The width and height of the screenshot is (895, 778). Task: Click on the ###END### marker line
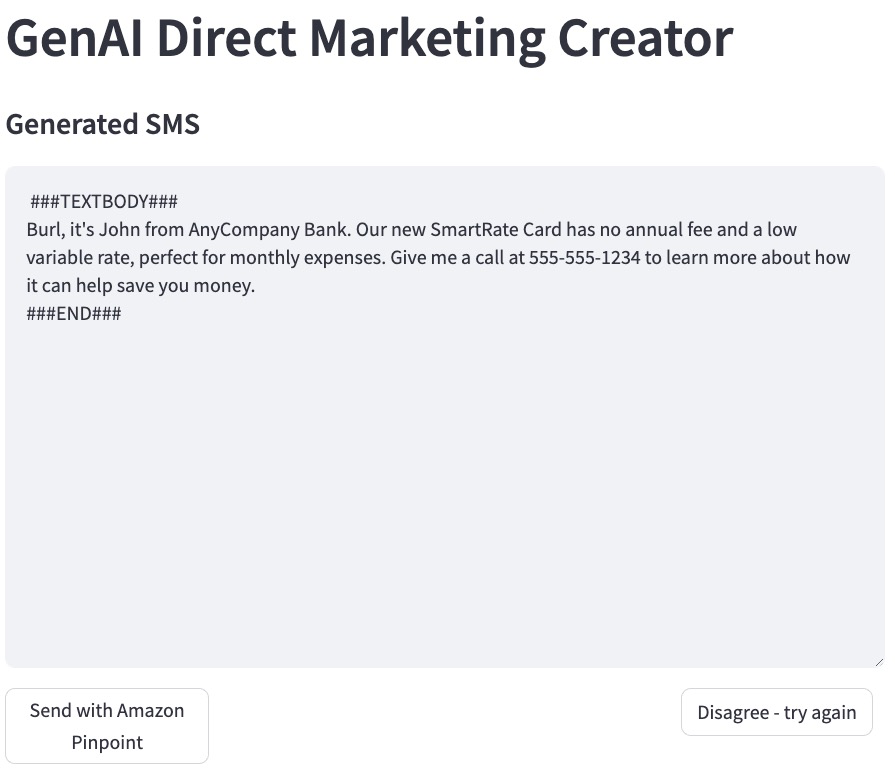pos(74,313)
